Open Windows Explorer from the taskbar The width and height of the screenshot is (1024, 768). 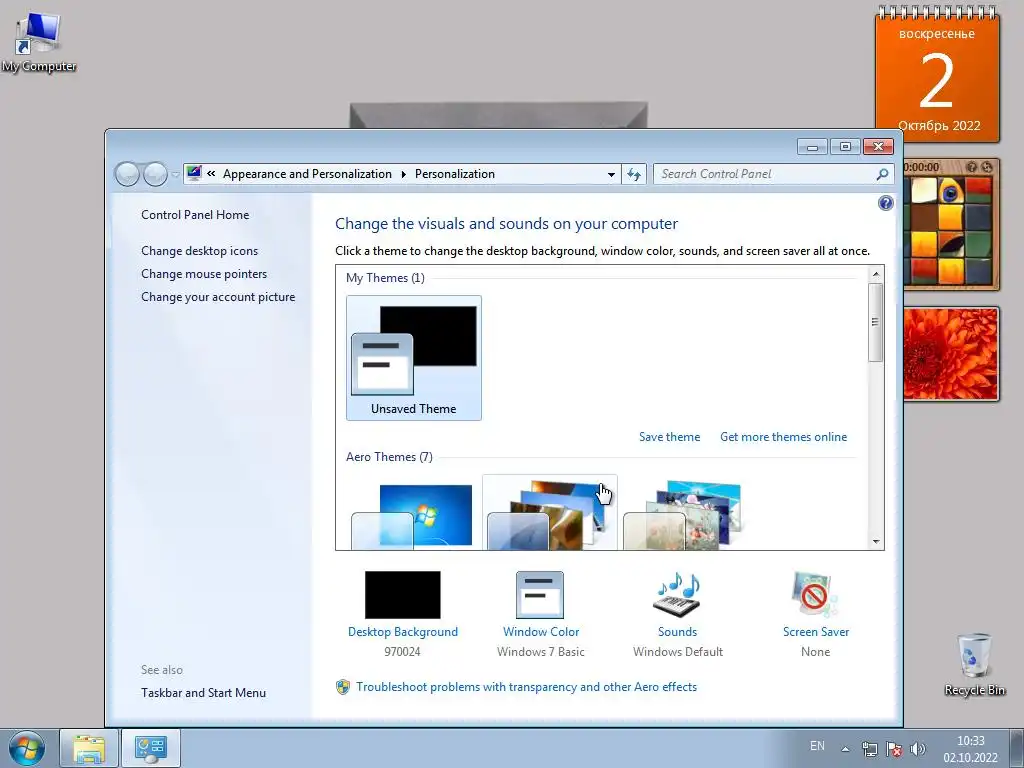(89, 748)
